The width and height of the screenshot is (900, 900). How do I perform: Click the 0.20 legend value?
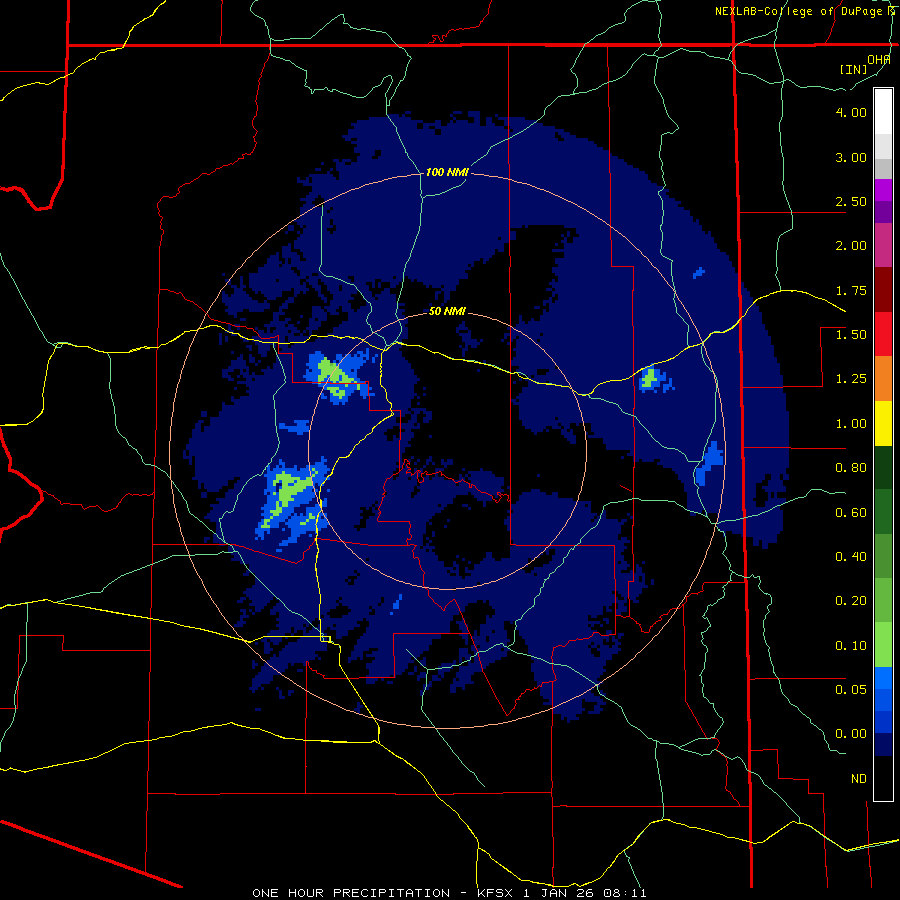click(x=851, y=601)
